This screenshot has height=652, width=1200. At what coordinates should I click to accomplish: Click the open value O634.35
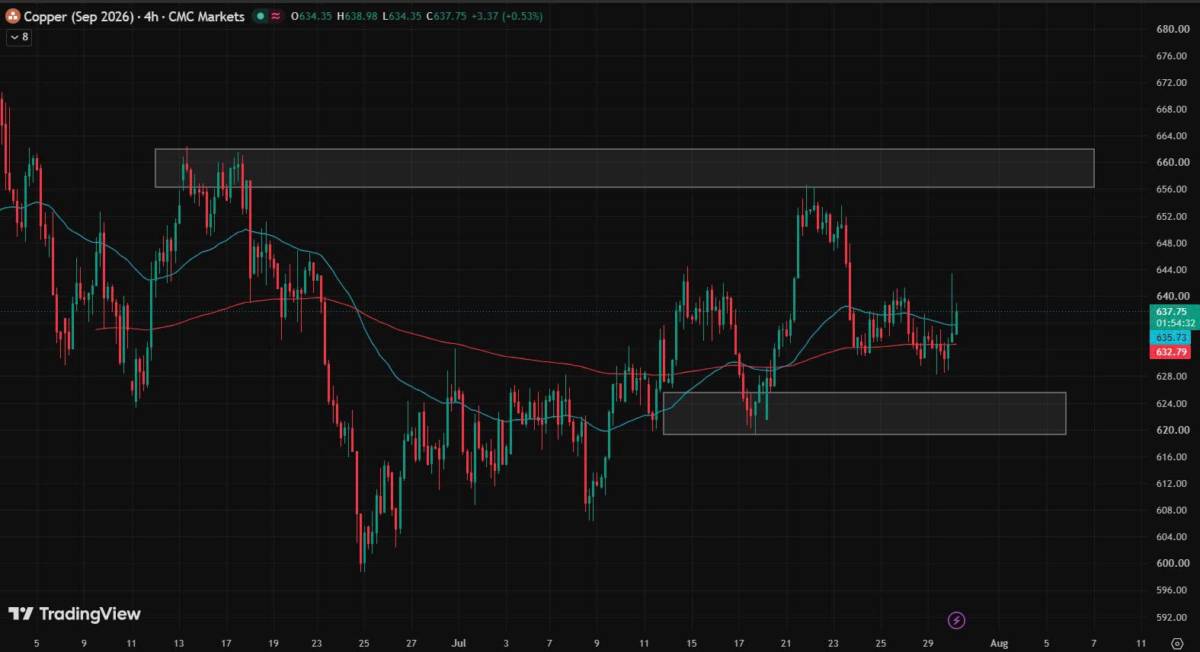click(x=310, y=17)
